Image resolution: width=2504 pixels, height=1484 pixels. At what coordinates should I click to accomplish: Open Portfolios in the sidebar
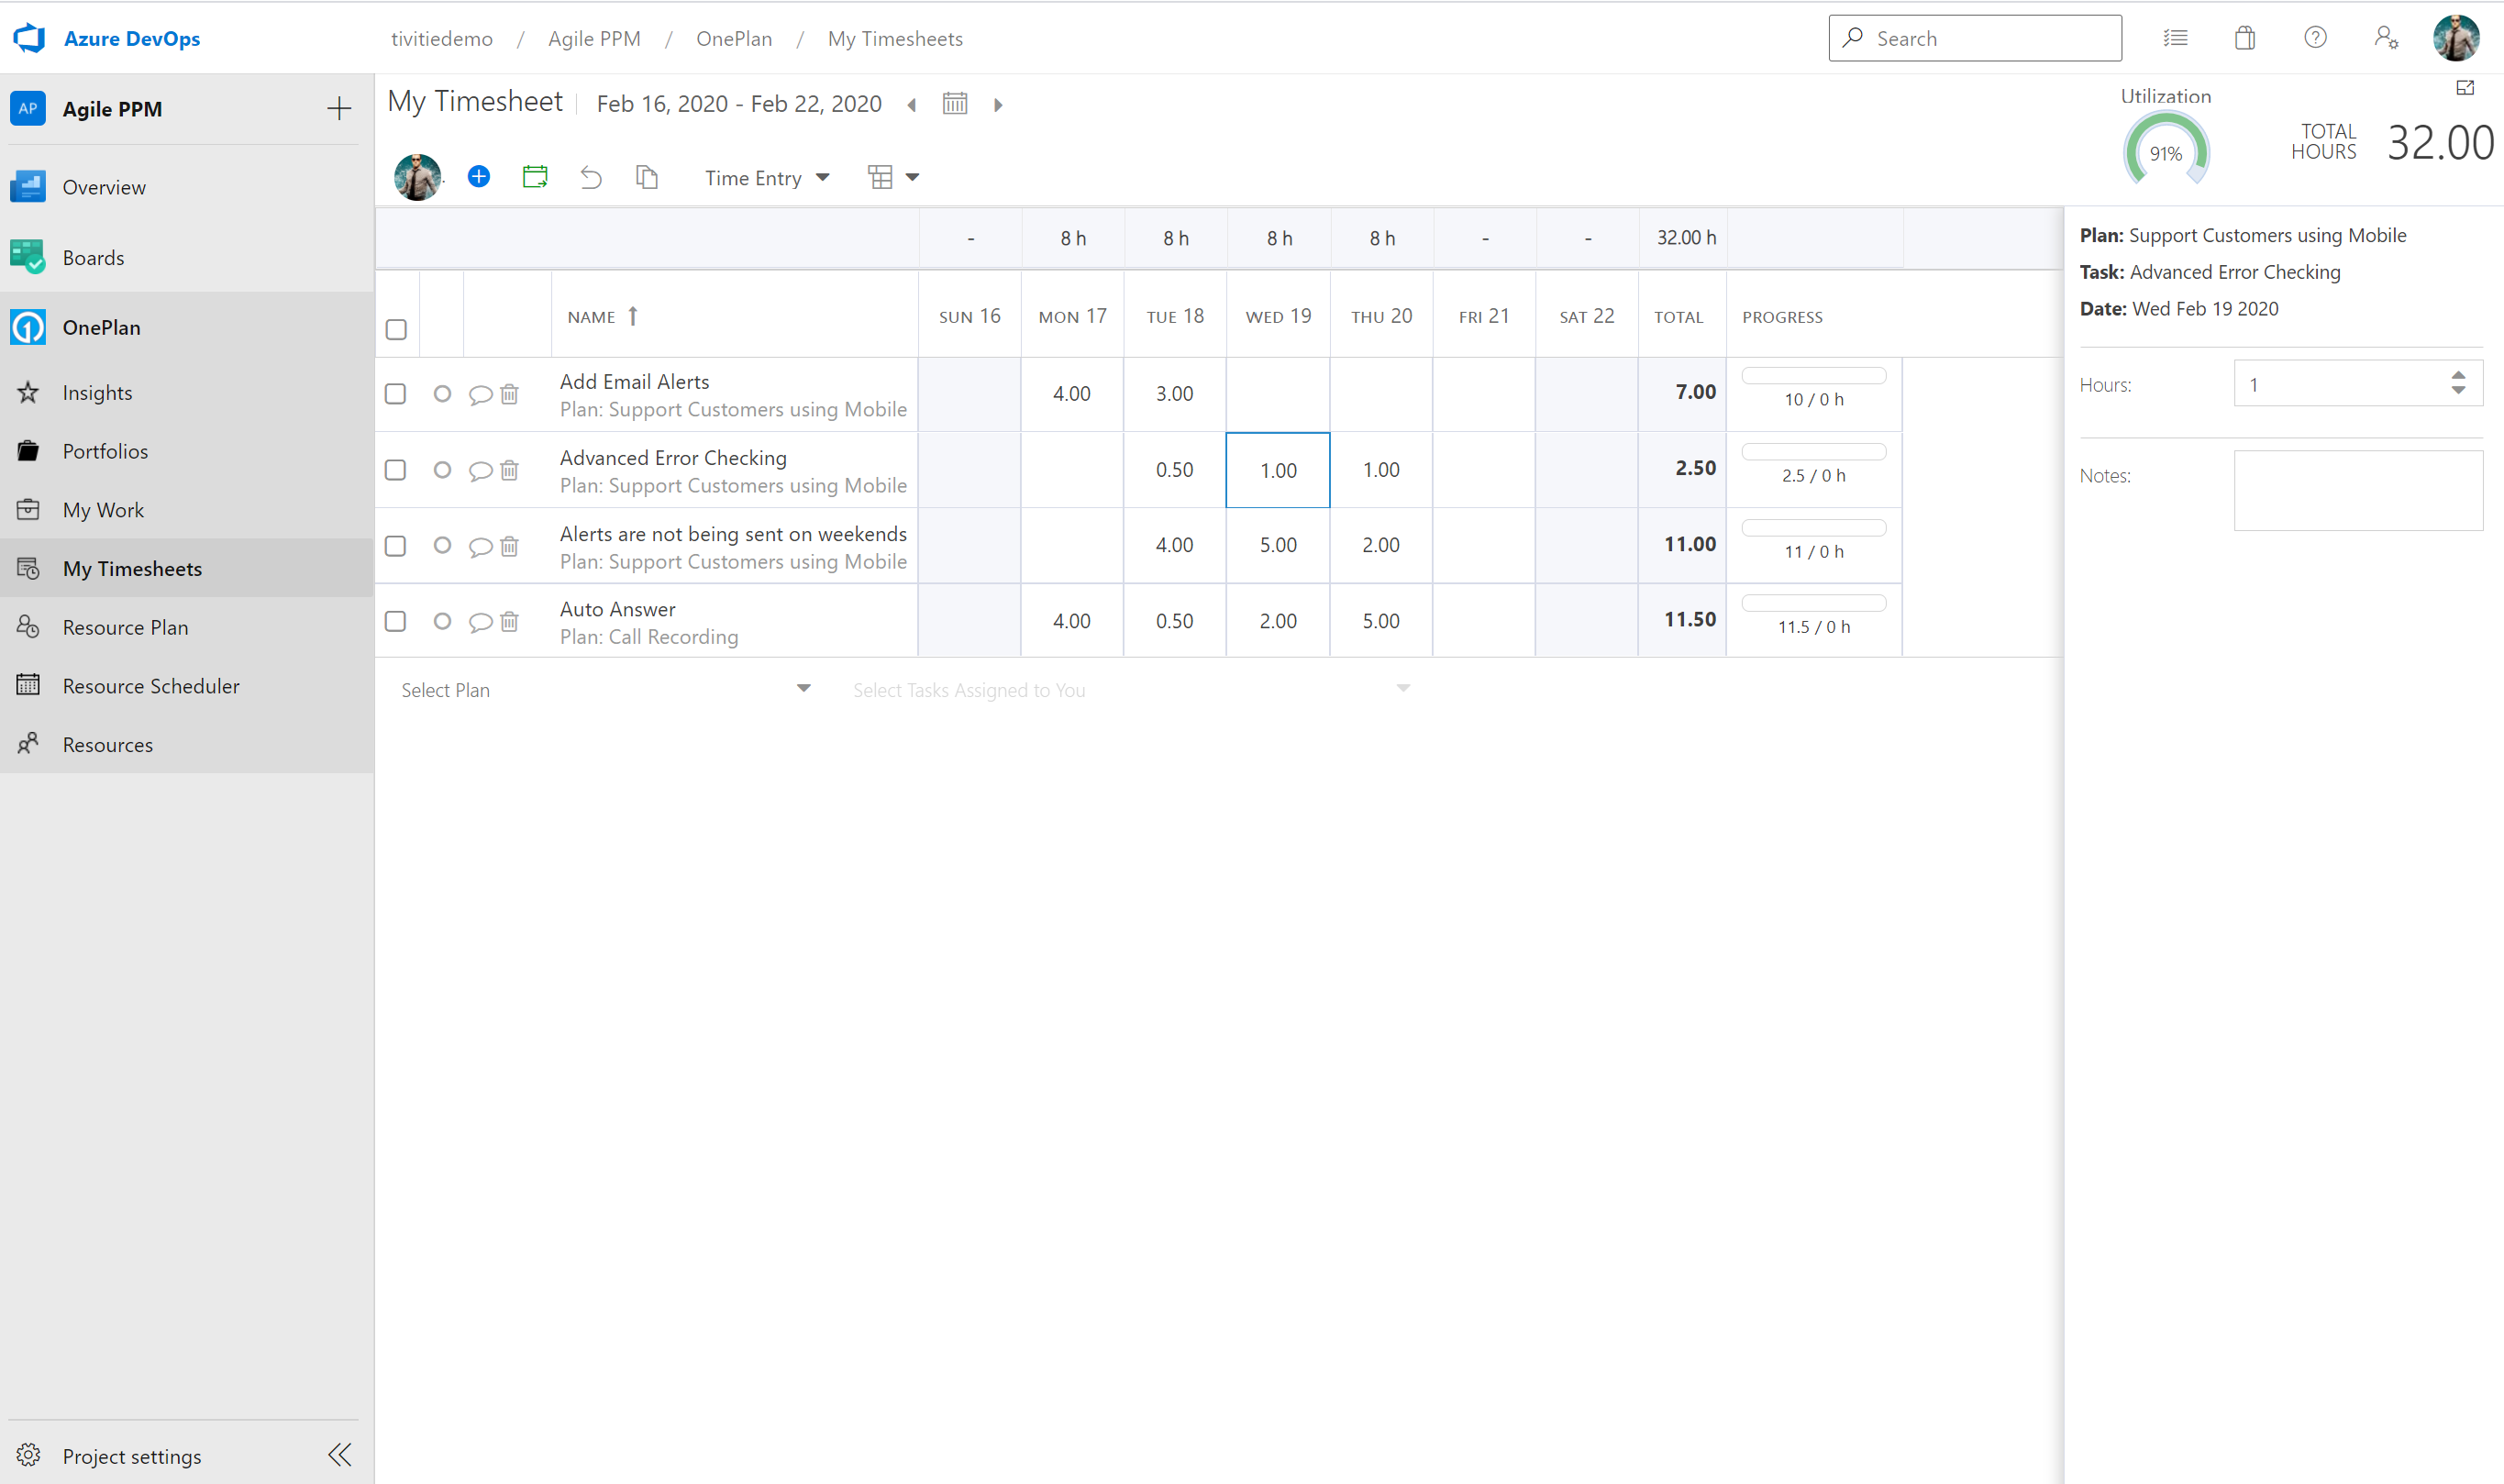point(187,452)
